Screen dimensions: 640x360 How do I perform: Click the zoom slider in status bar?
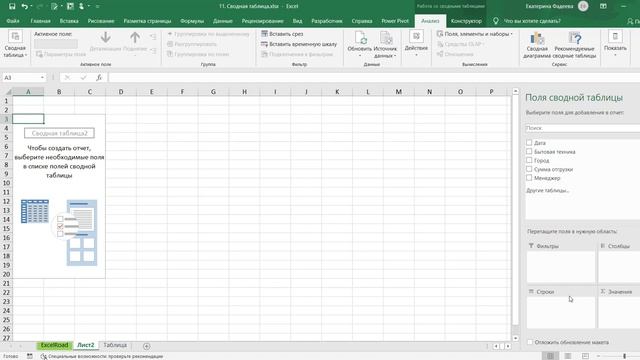click(x=624, y=356)
